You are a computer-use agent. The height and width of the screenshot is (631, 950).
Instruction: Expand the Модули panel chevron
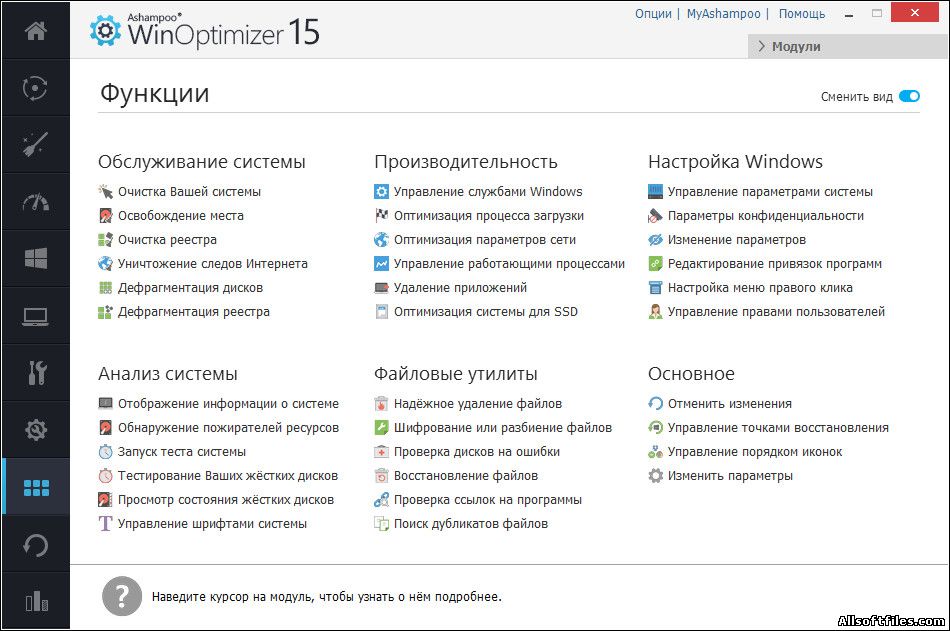[x=762, y=47]
